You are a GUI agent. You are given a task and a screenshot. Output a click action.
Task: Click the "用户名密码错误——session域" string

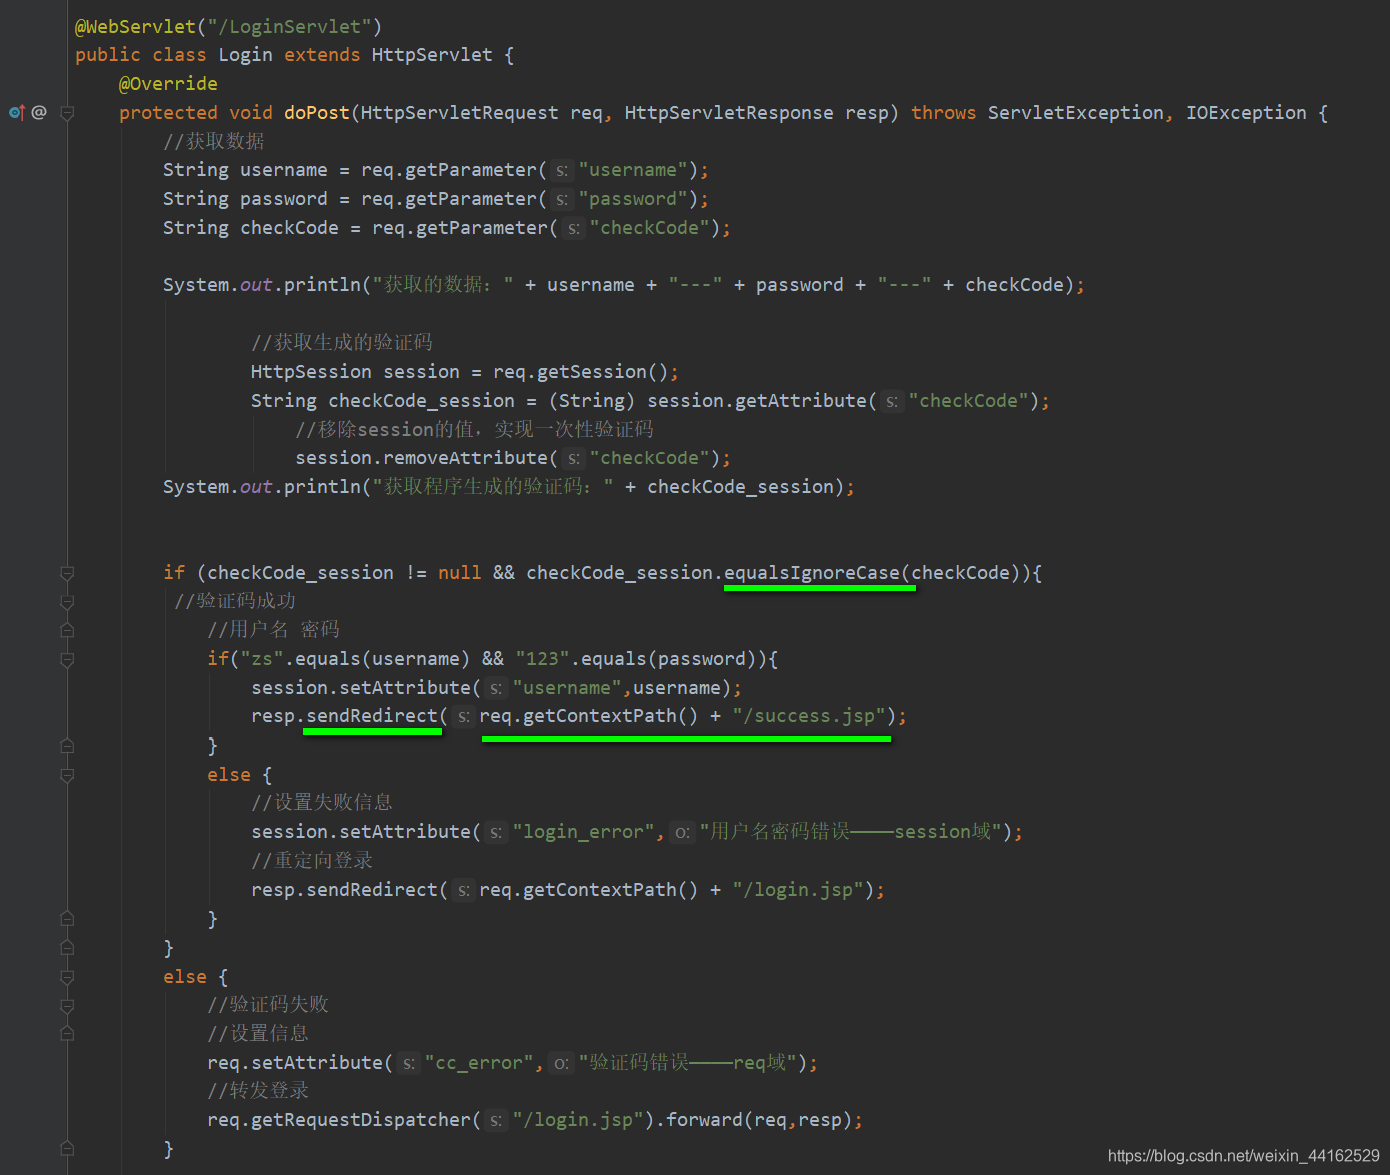pos(851,832)
